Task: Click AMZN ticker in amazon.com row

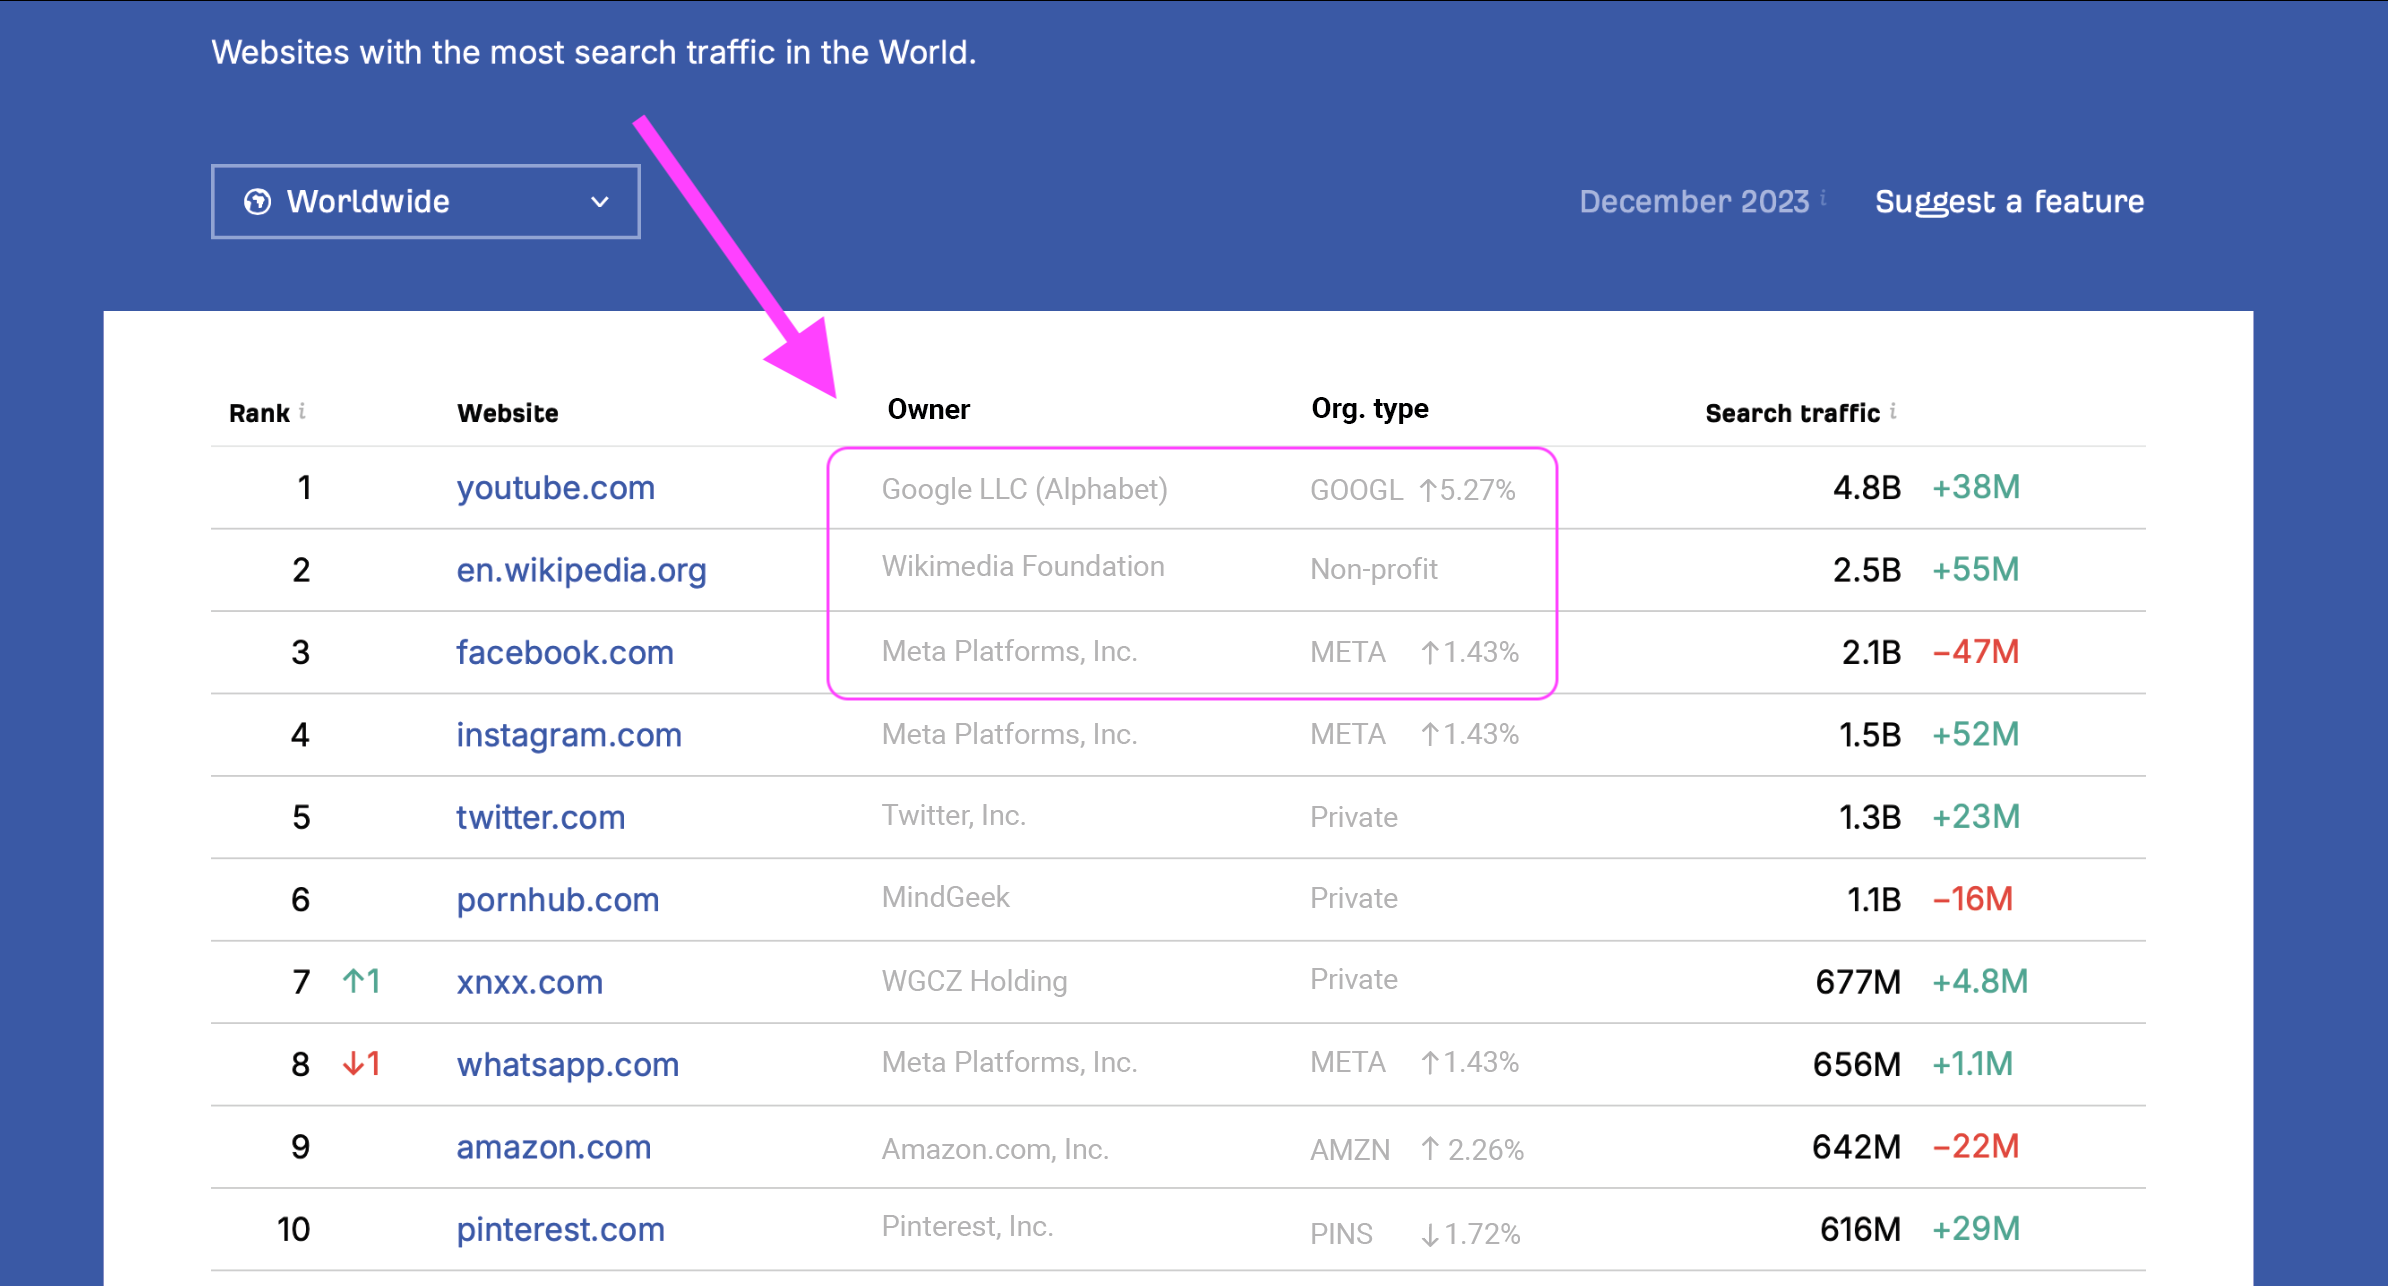Action: (1350, 1151)
